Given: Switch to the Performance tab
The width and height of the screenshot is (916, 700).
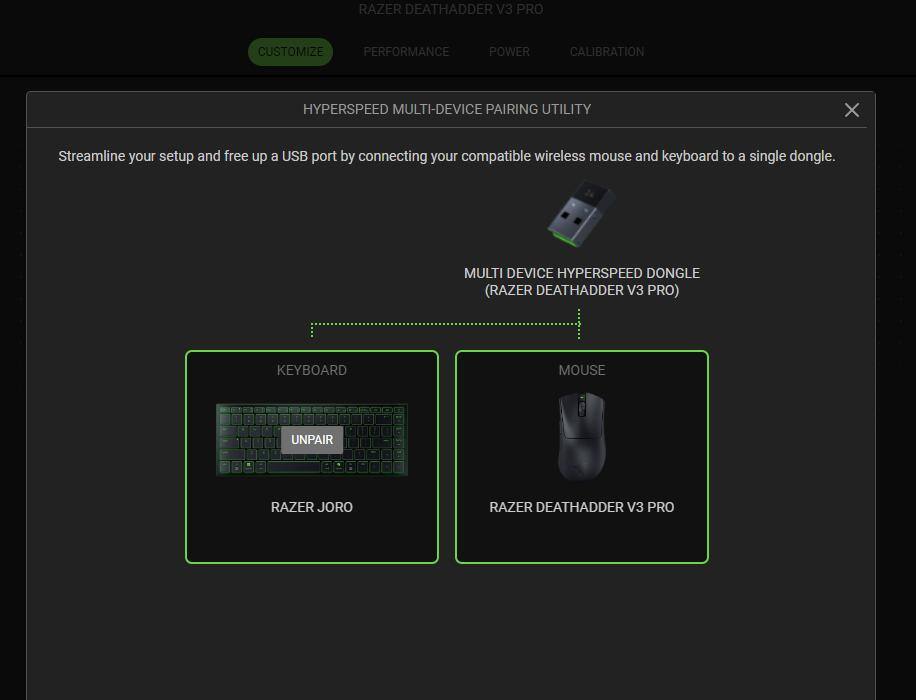Looking at the screenshot, I should click(x=406, y=52).
